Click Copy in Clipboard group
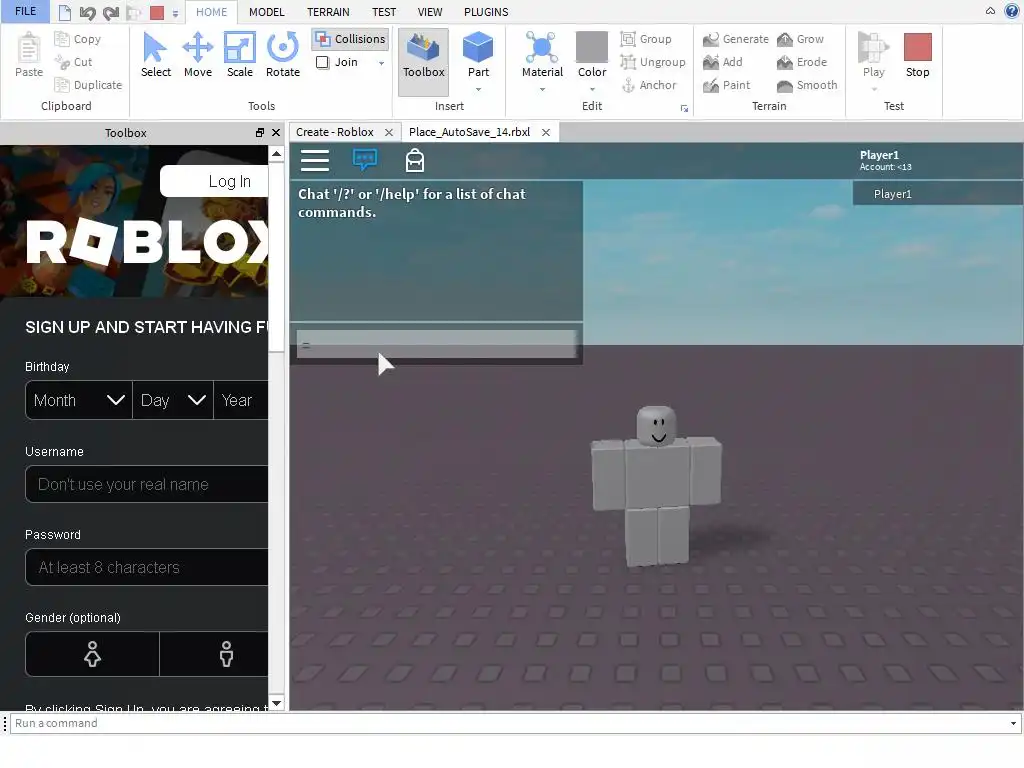The width and height of the screenshot is (1024, 768). pos(78,39)
